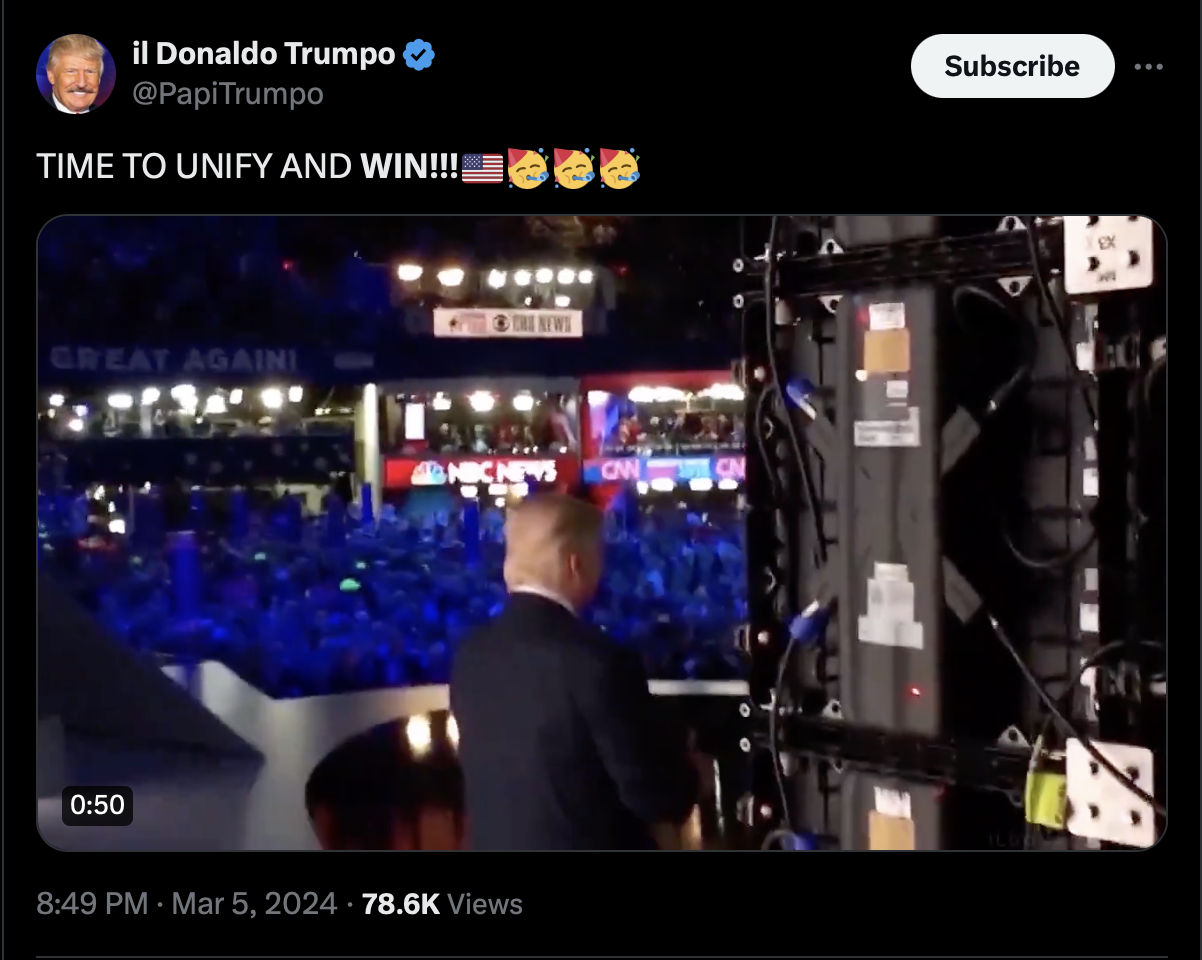Open il Donaldo Trumpo's profile avatar
The width and height of the screenshot is (1202, 960).
pos(76,74)
